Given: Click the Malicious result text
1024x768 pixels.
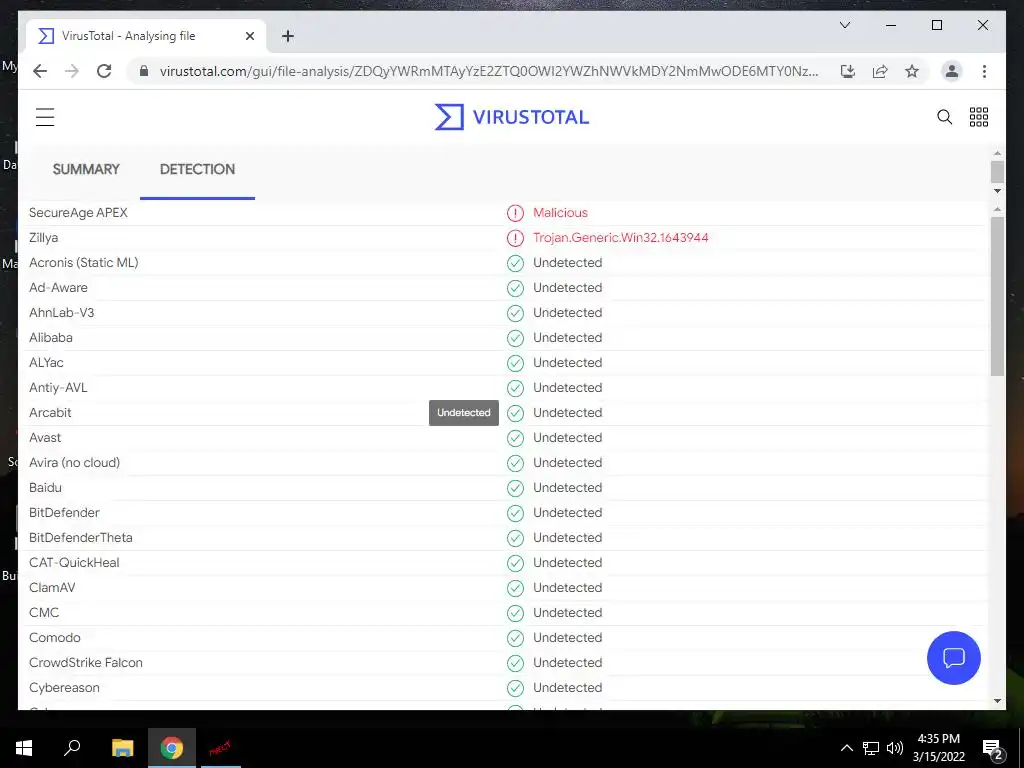Looking at the screenshot, I should click(x=560, y=213).
